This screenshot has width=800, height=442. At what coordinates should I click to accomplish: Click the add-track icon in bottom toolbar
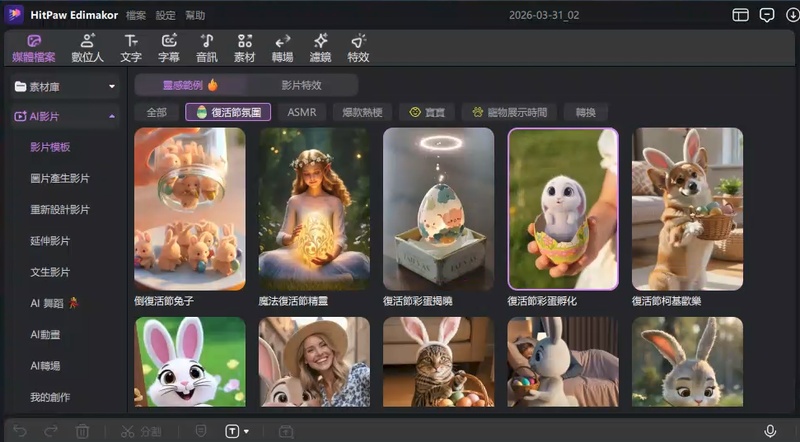[286, 431]
